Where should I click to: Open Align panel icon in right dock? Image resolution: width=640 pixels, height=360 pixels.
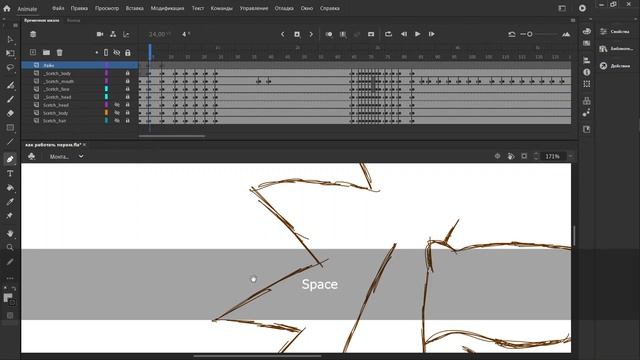(x=587, y=60)
